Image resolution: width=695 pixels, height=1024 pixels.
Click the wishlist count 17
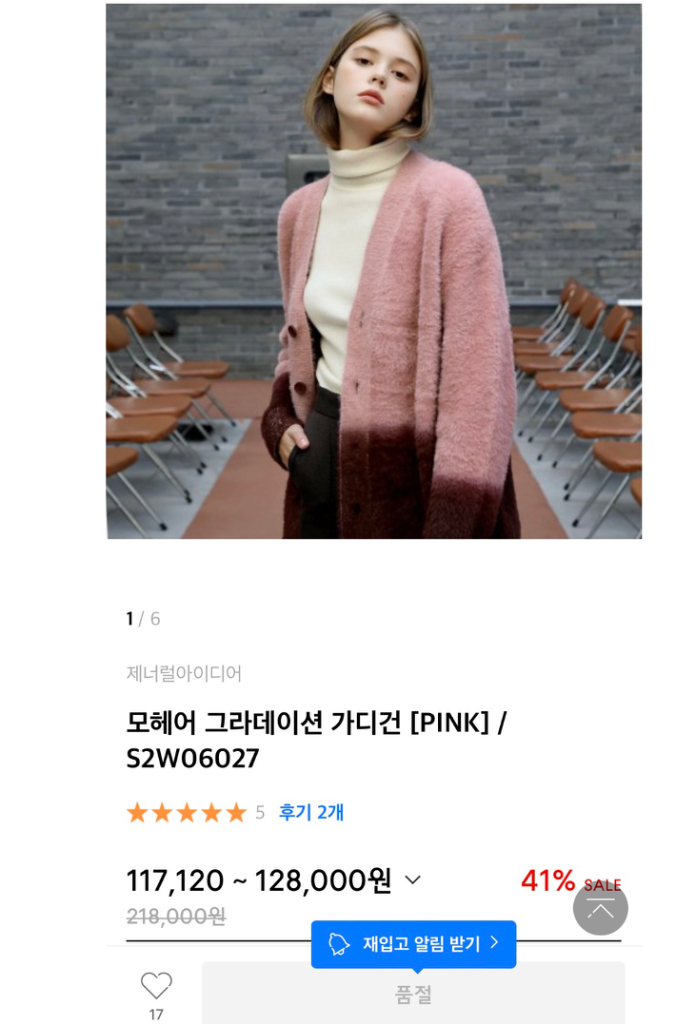click(156, 1014)
